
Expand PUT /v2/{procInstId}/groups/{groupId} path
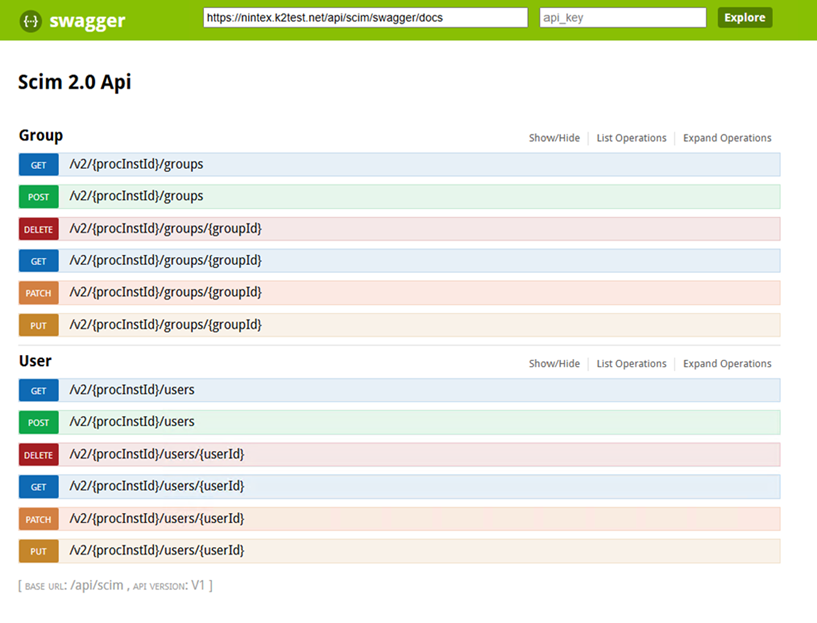click(166, 325)
